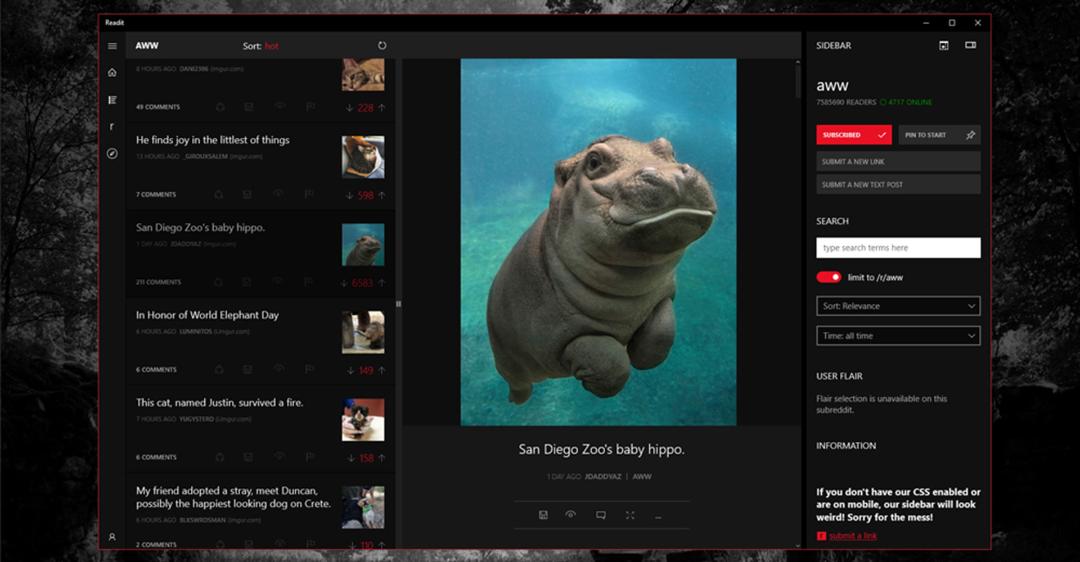
Task: Click 'Submit a new link' button
Action: coord(898,161)
